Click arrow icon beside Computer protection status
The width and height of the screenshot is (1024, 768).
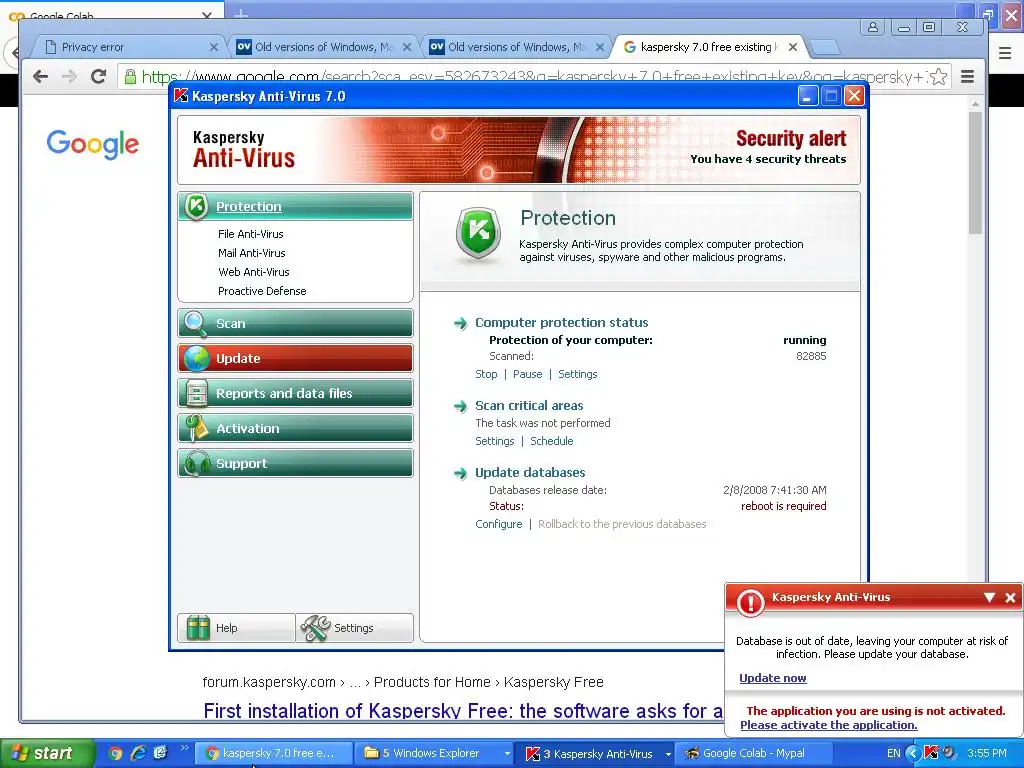coord(460,323)
